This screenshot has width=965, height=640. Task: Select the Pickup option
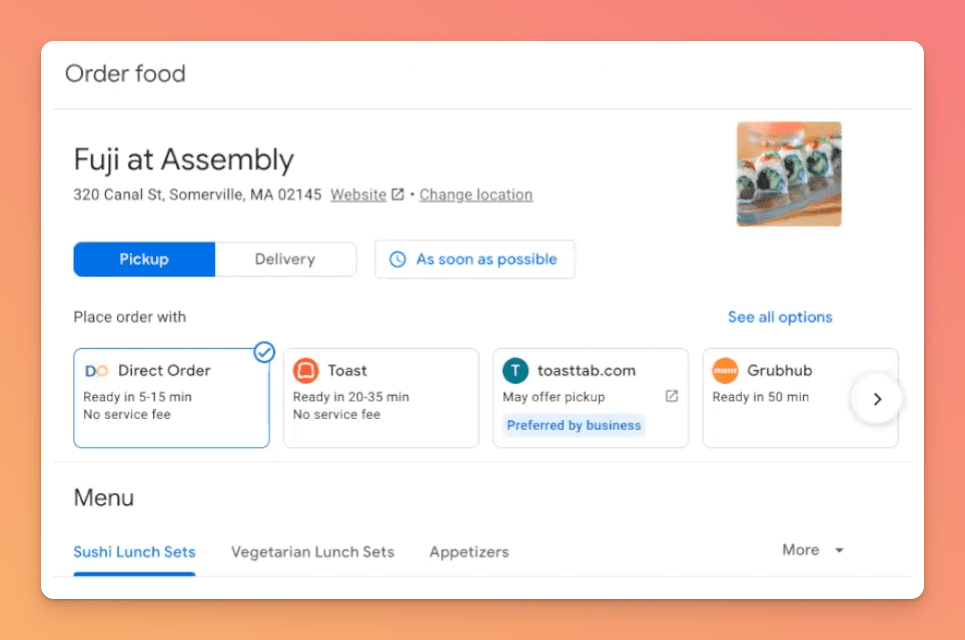[144, 259]
